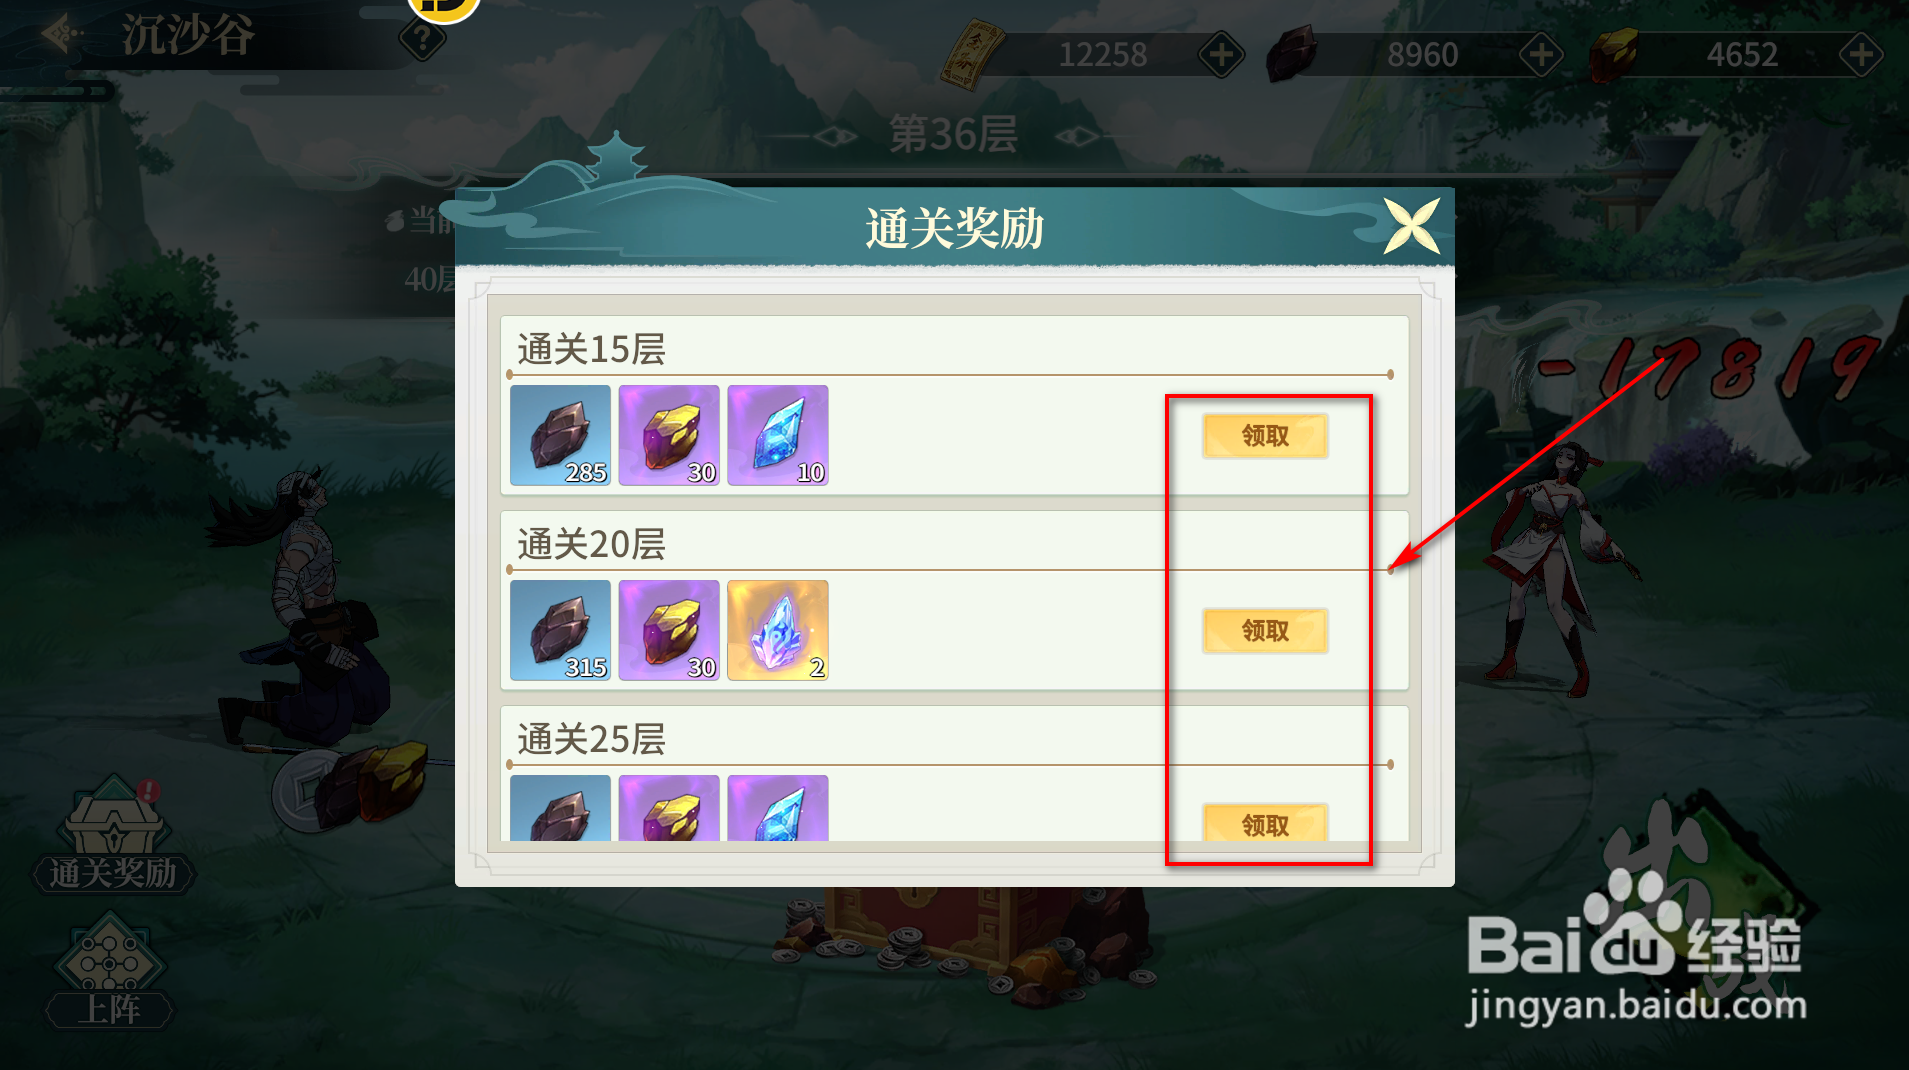
Task: Close the 通关奖励 reward dialog
Action: pyautogui.click(x=1411, y=226)
